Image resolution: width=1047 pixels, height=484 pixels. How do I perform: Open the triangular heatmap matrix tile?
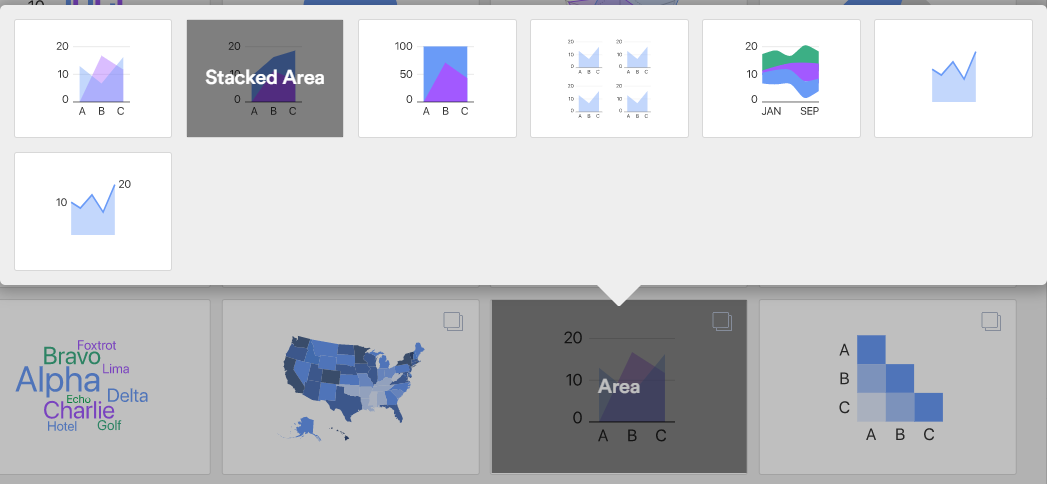tap(887, 387)
